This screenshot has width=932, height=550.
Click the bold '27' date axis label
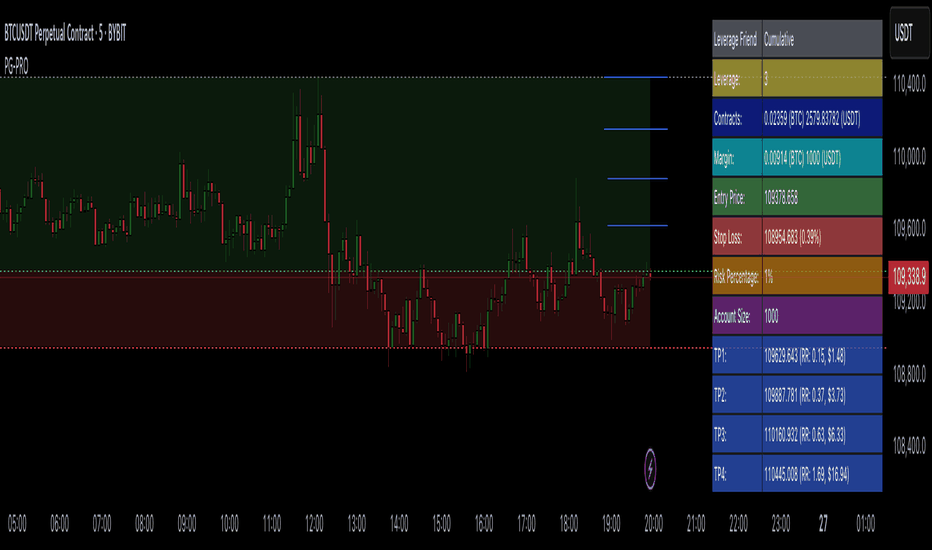point(823,524)
